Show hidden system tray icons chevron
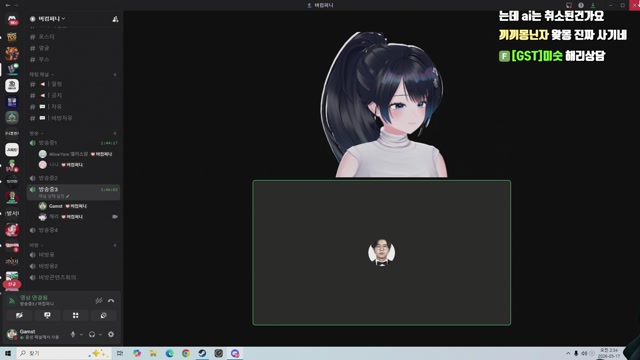Screen dimensions: 640x360 (x=568, y=353)
